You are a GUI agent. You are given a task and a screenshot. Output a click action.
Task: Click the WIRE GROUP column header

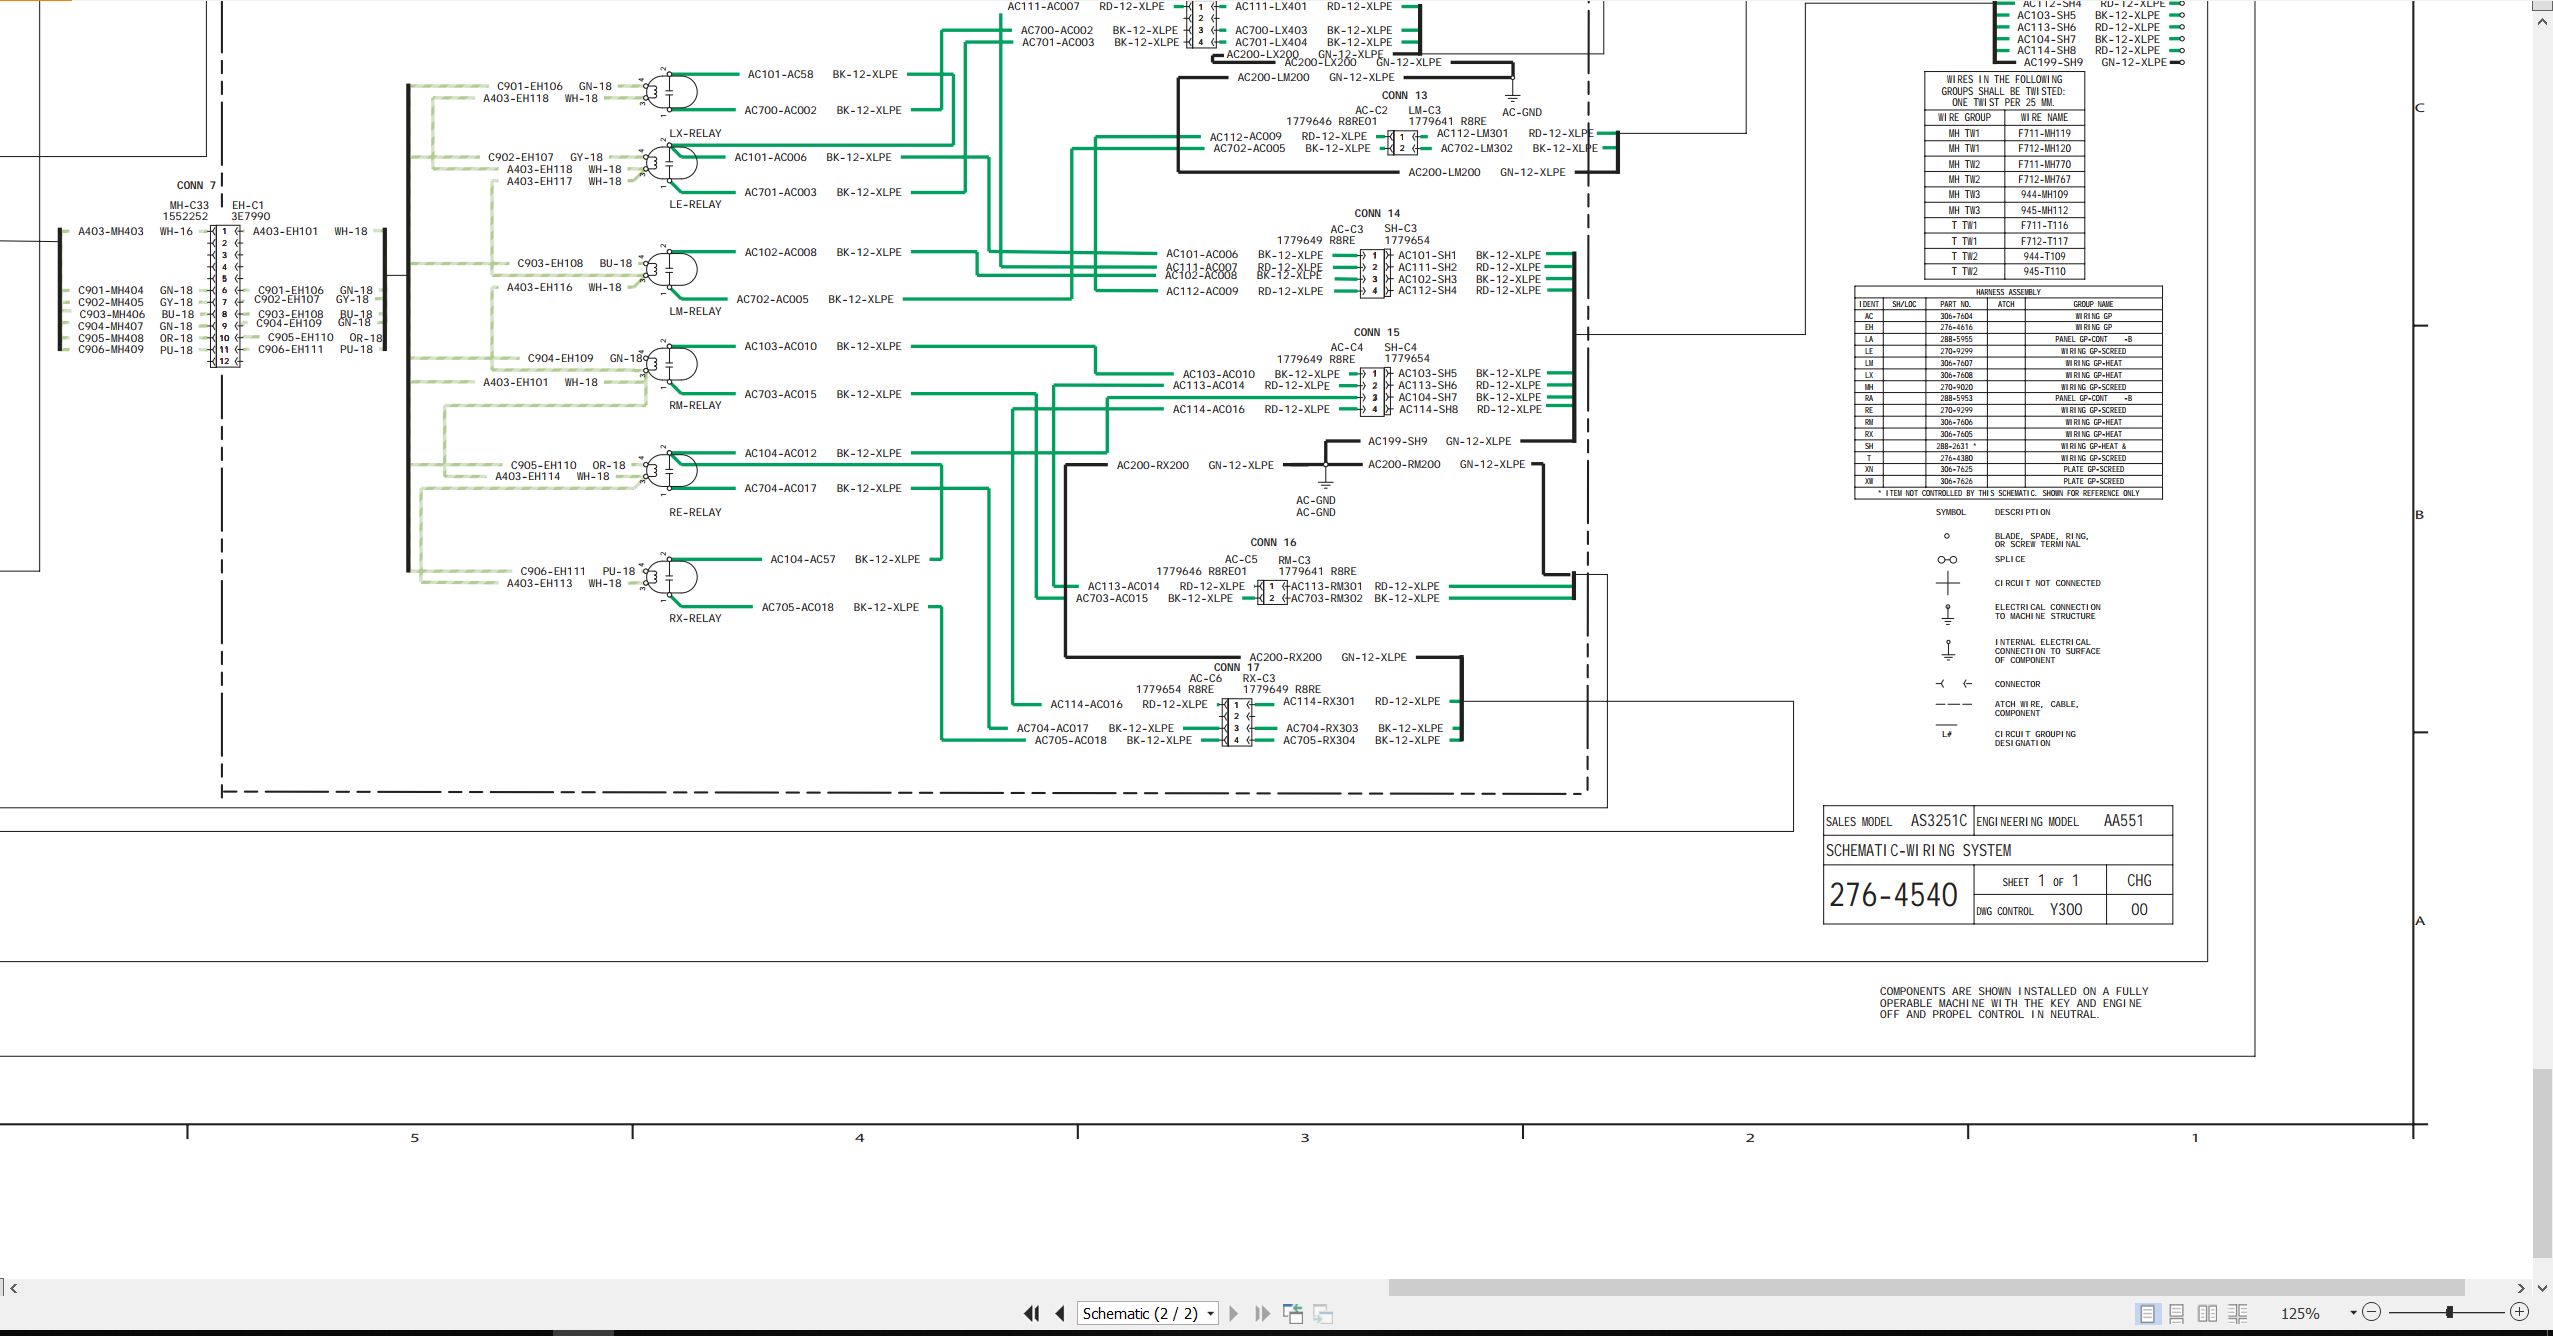point(1964,117)
